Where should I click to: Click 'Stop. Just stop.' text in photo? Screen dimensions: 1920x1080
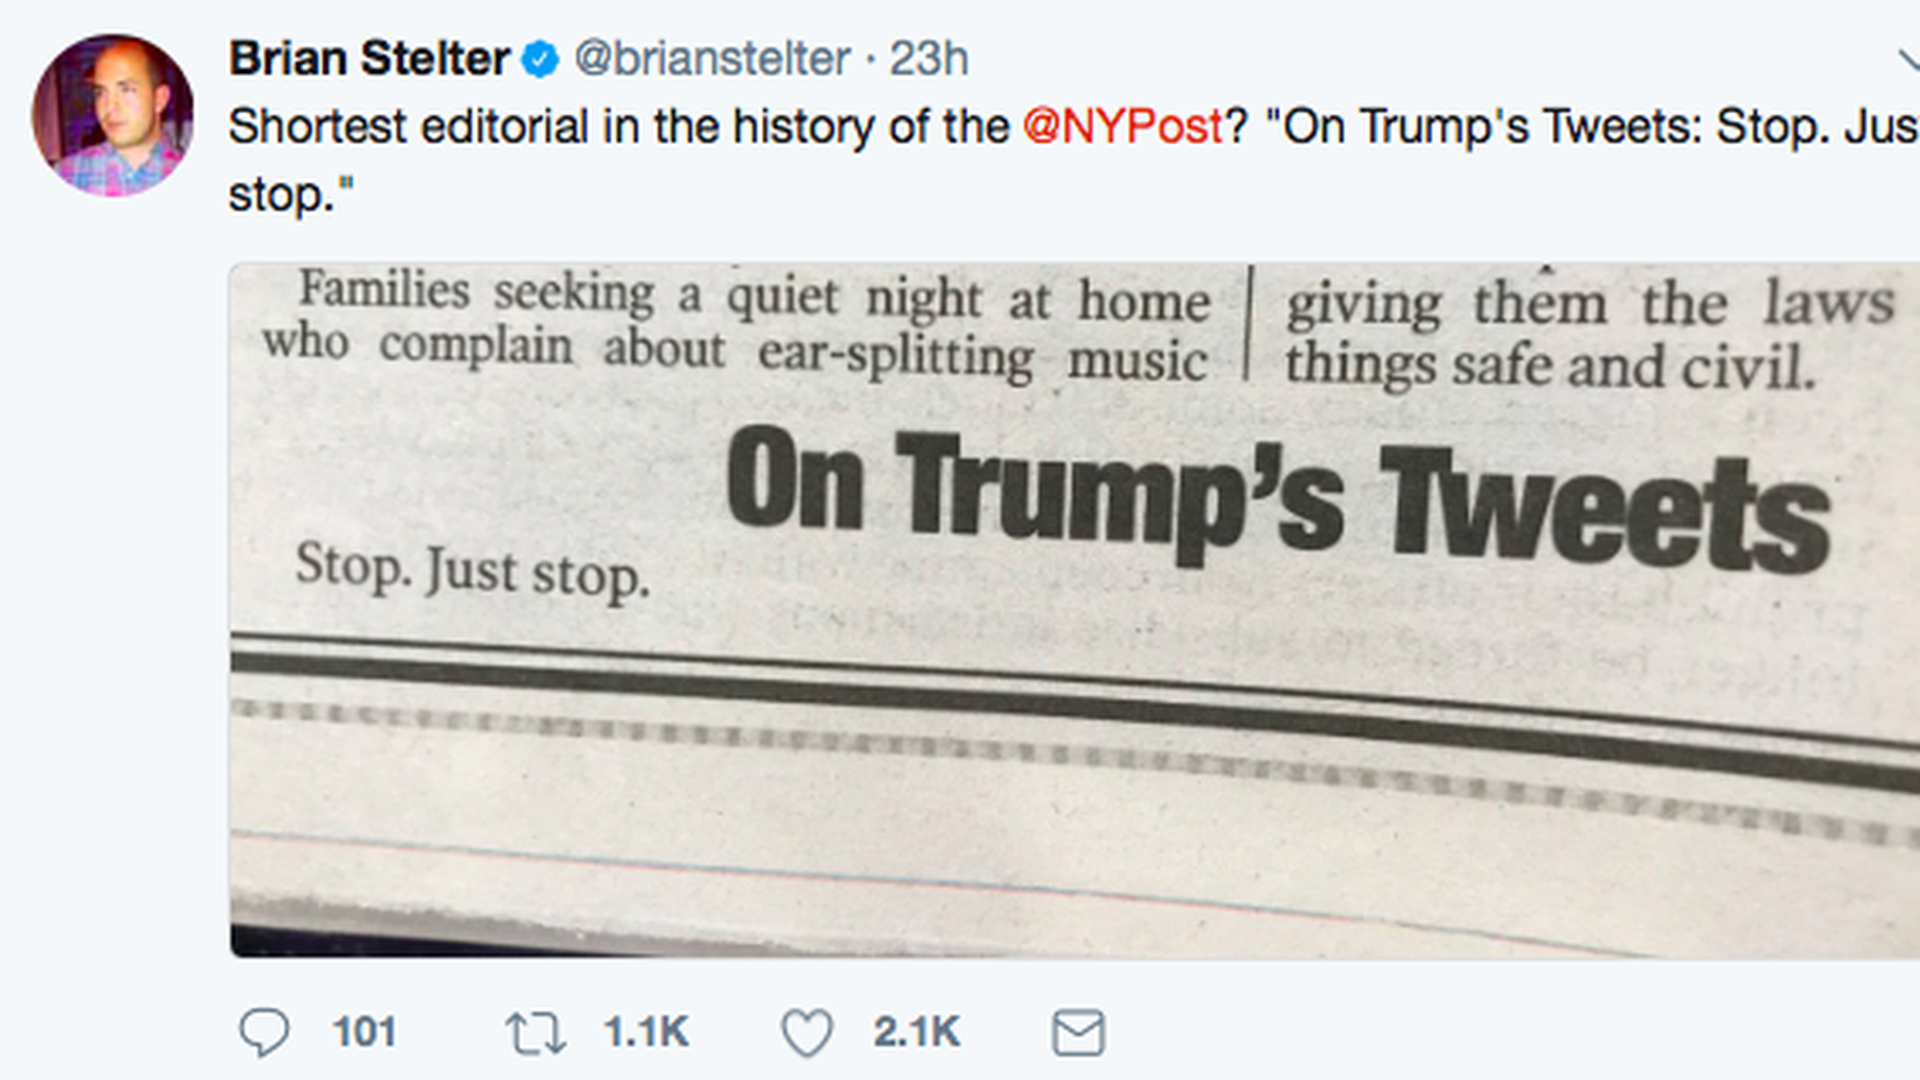tap(472, 571)
